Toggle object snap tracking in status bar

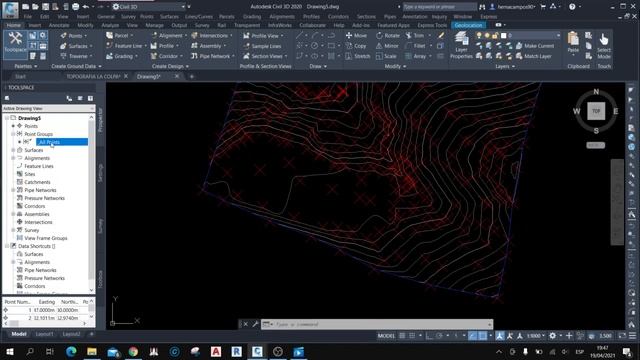(473, 336)
